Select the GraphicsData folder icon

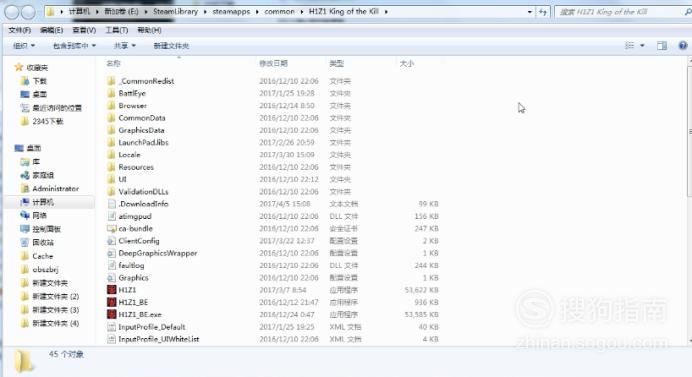[111, 130]
